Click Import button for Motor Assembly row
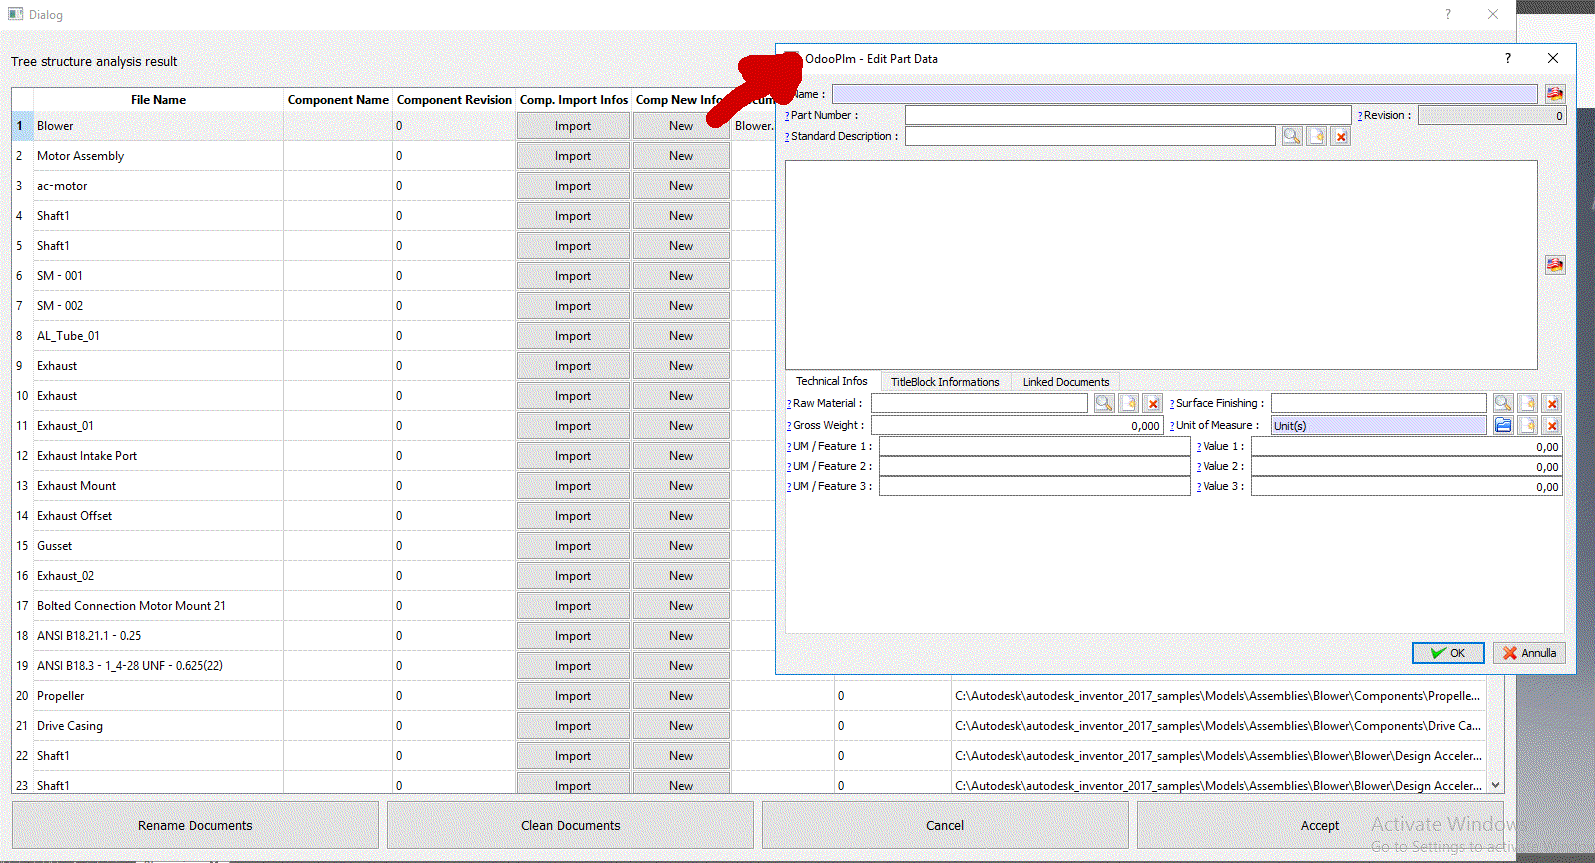 (573, 156)
